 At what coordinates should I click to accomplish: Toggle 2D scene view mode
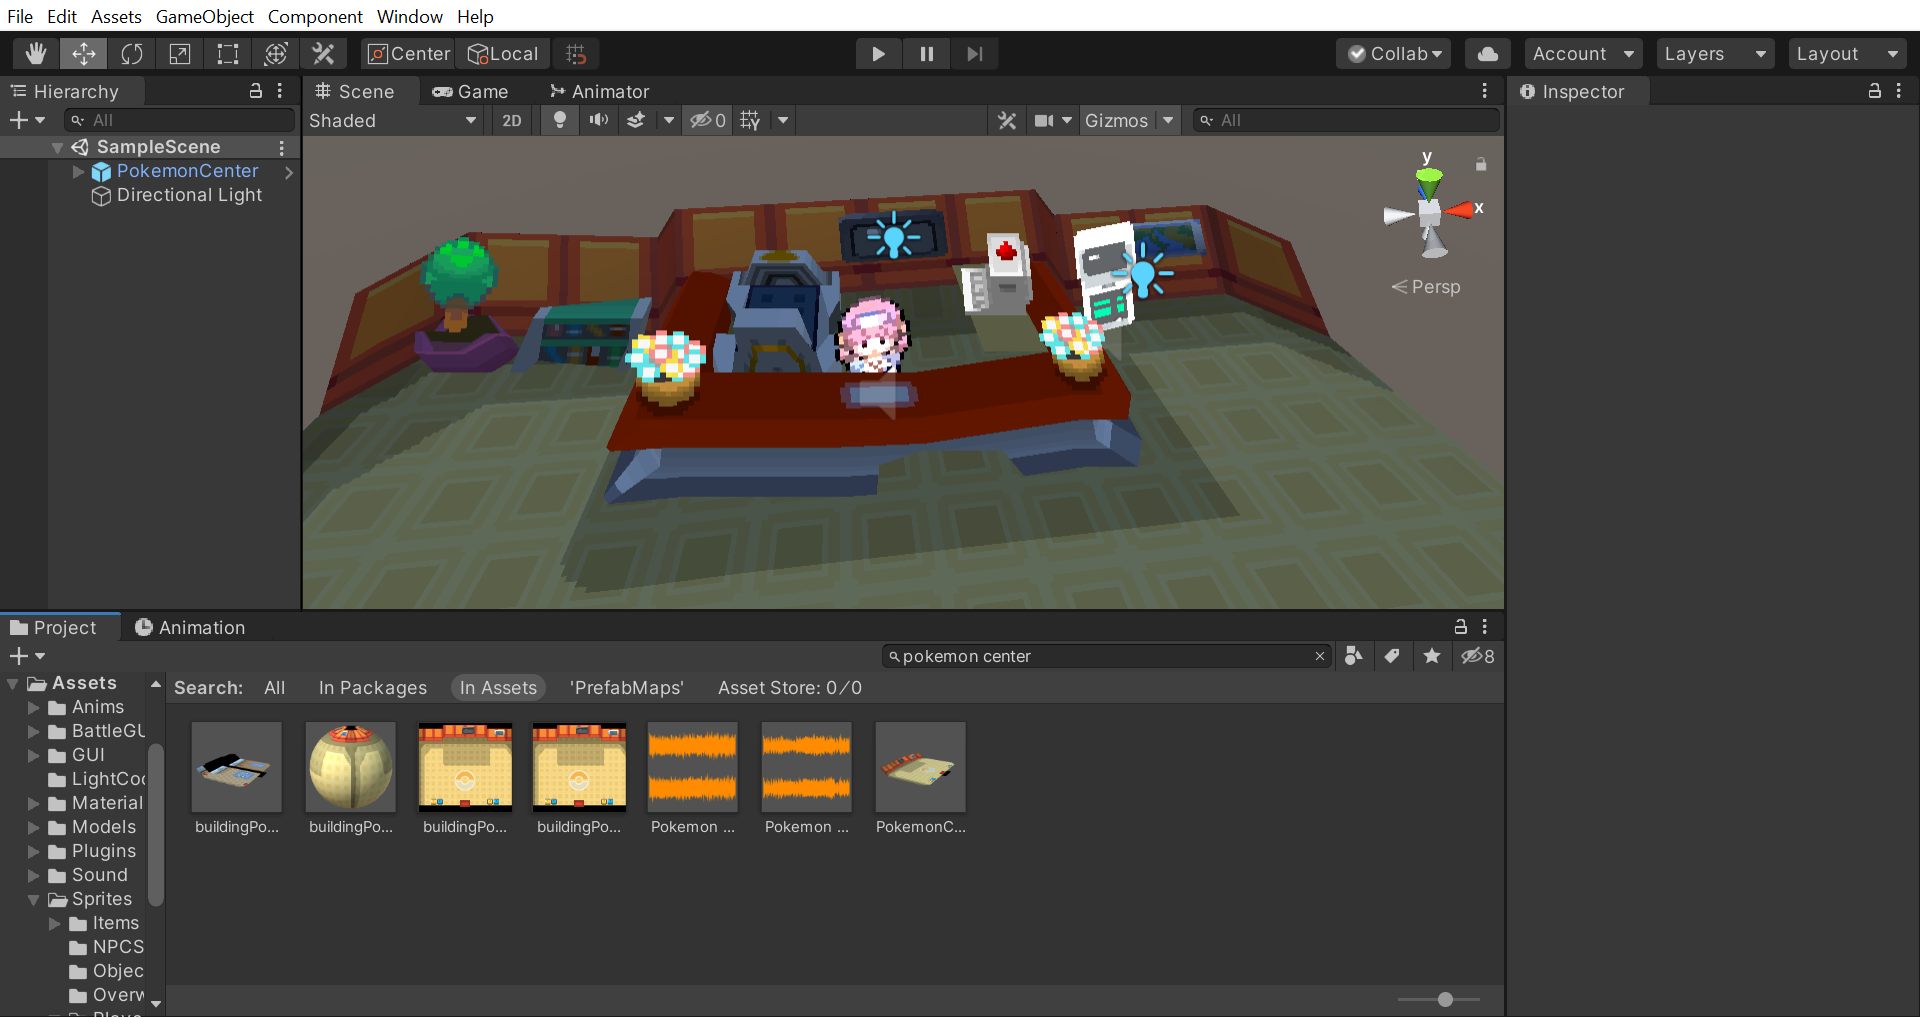pyautogui.click(x=512, y=121)
